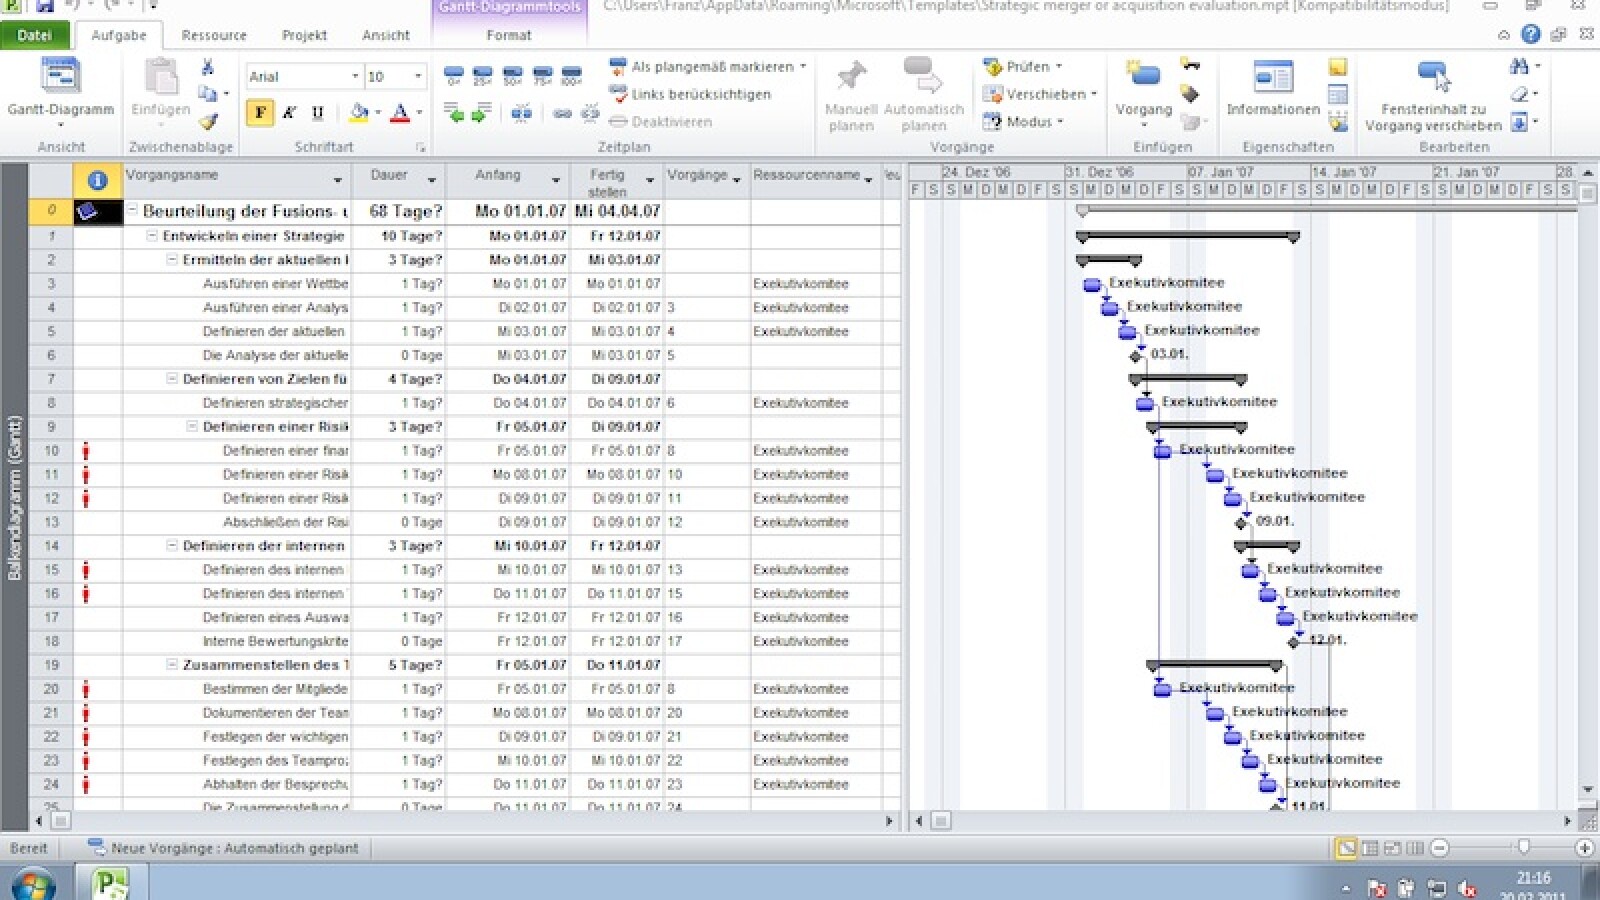The image size is (1600, 900).
Task: Insert a new task with Vorgang icon
Action: click(1143, 78)
